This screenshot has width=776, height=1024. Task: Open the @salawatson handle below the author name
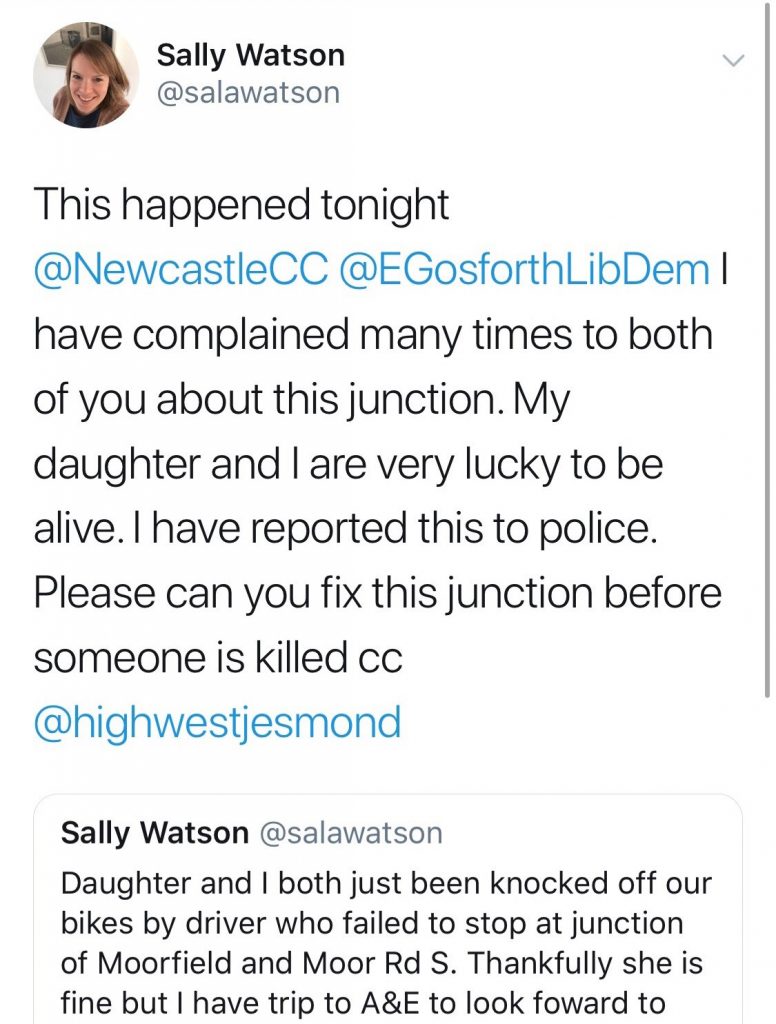pos(248,93)
